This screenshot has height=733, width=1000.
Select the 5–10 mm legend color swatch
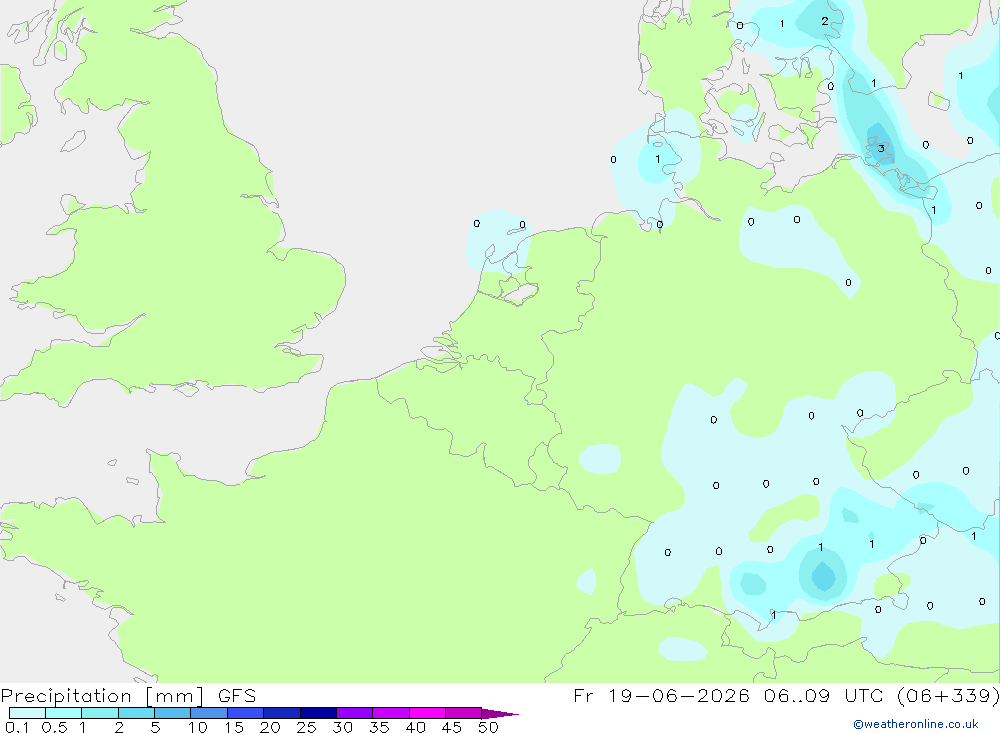pos(173,713)
